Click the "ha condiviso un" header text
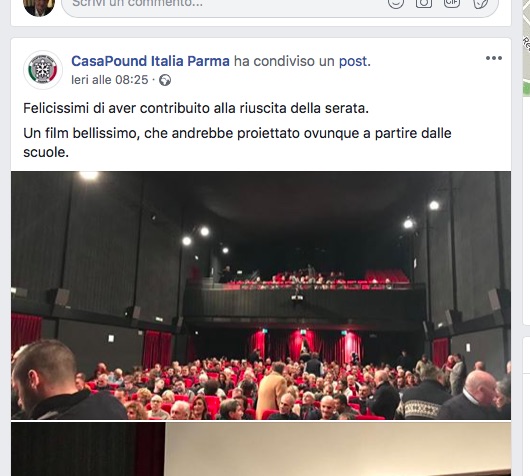Viewport: 530px width, 476px height. 284,61
